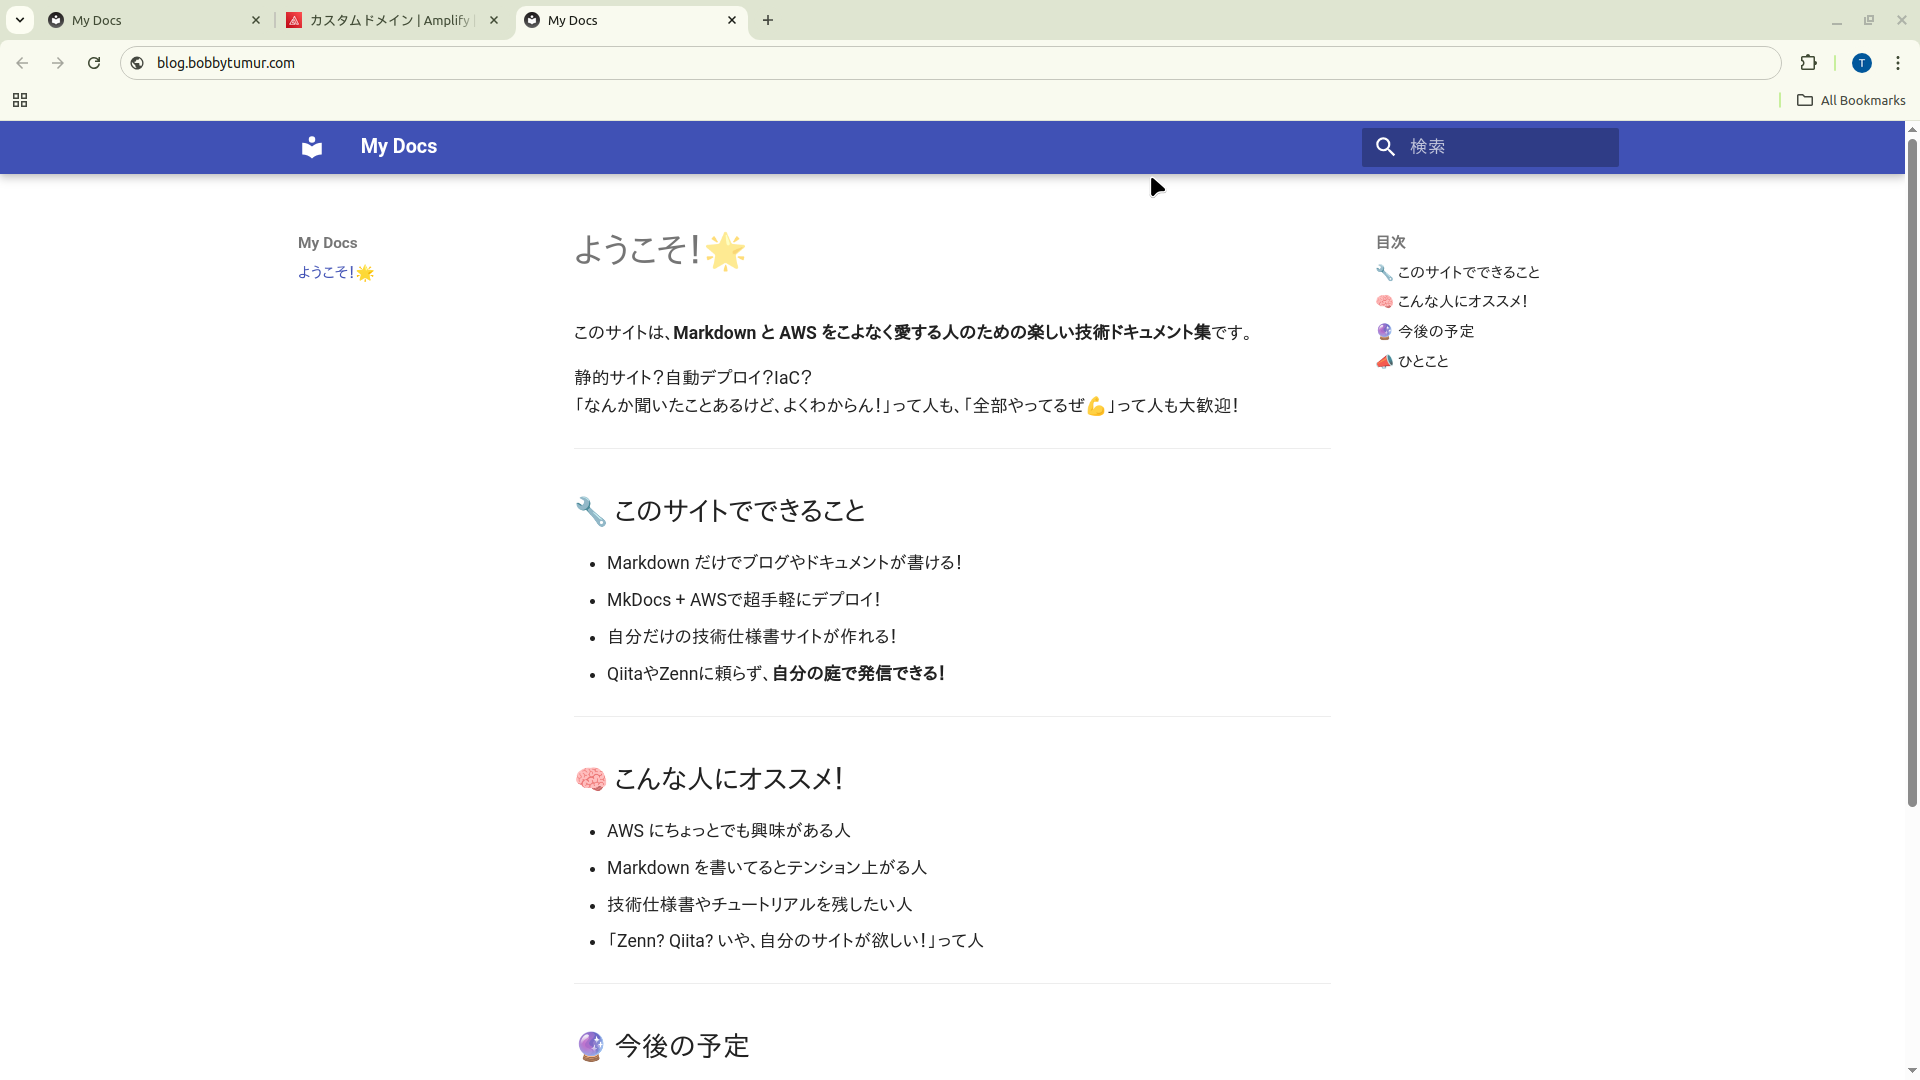Click the browser back navigation arrow
This screenshot has width=1920, height=1080.
click(22, 62)
